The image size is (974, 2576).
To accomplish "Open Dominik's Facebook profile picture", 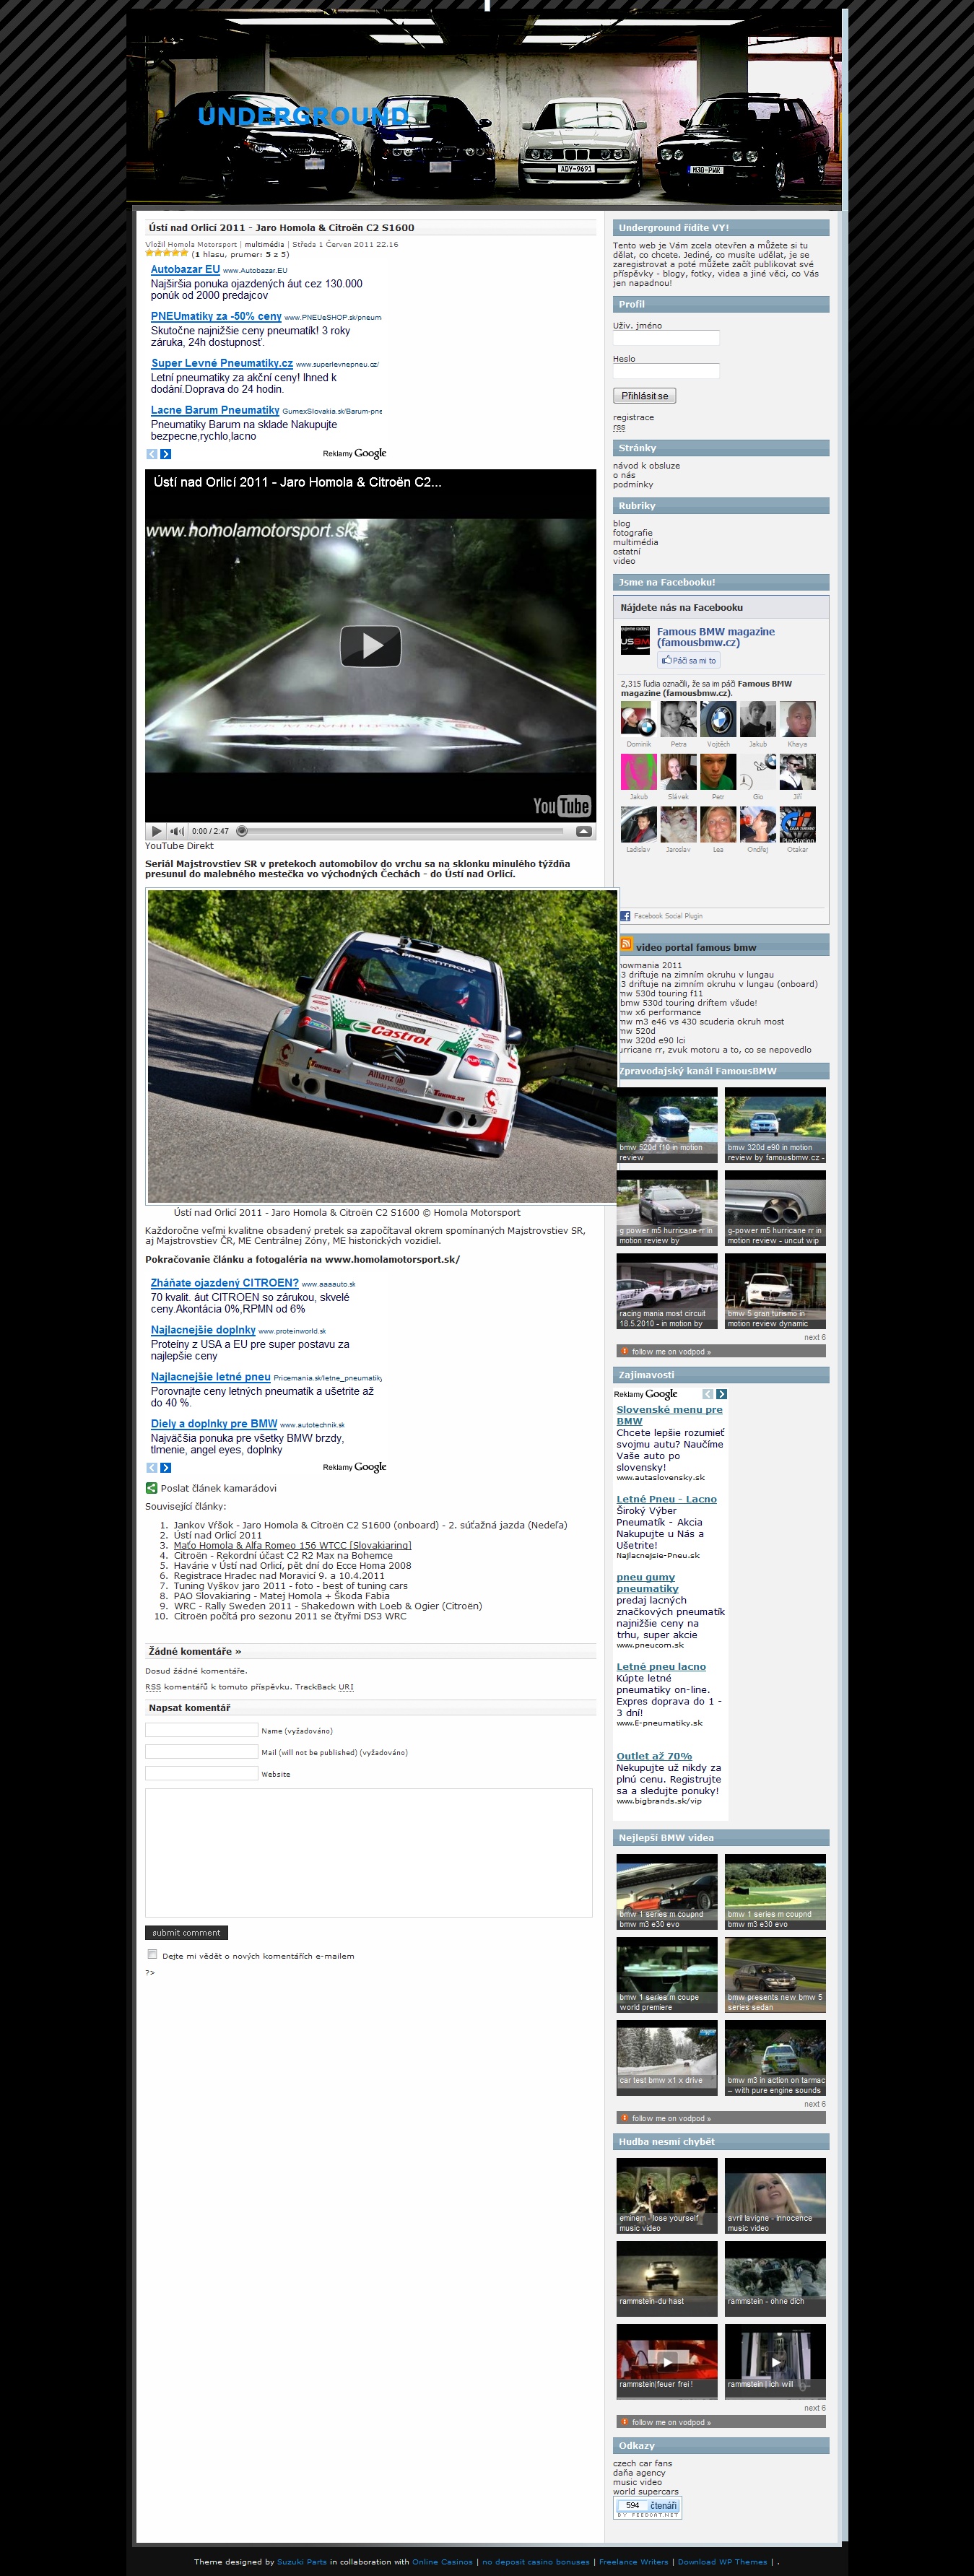I will [638, 719].
